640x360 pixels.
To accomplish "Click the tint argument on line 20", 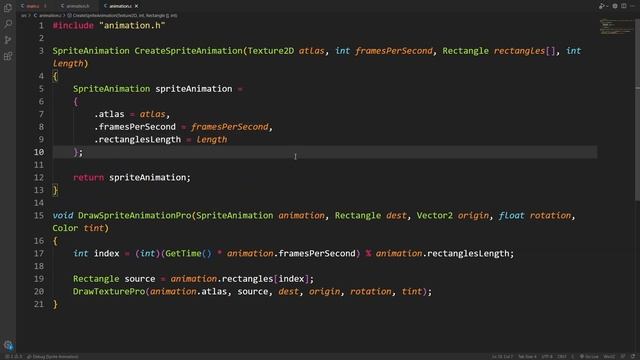I will 411,291.
